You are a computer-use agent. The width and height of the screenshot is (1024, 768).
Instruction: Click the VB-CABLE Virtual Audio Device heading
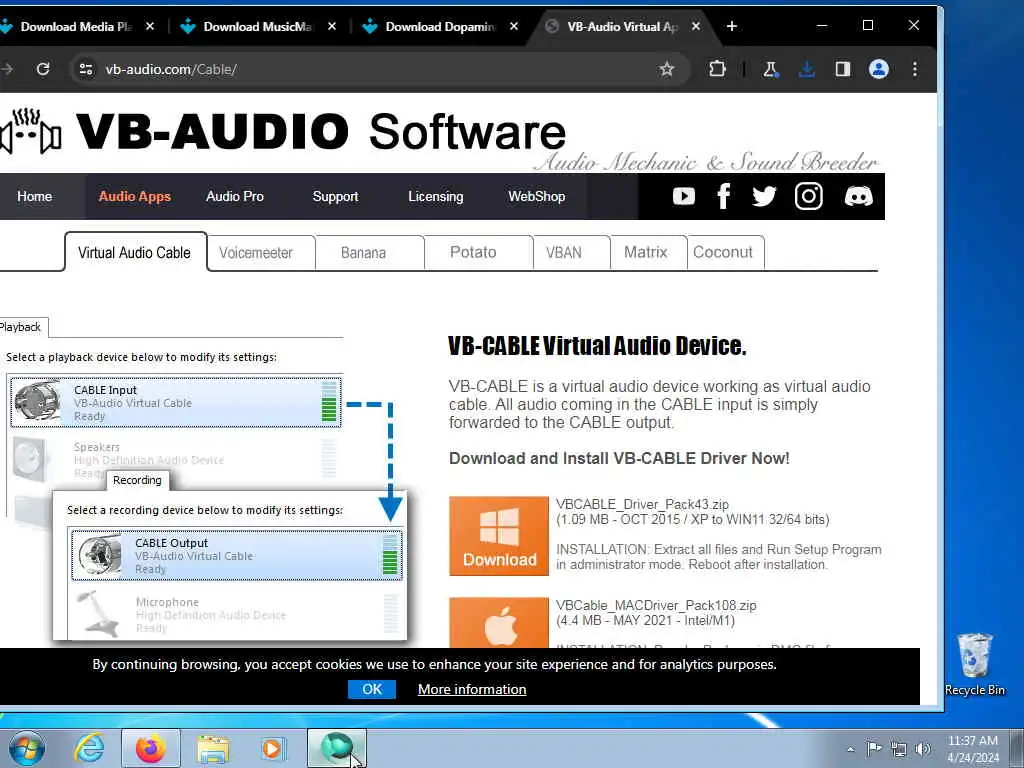597,345
